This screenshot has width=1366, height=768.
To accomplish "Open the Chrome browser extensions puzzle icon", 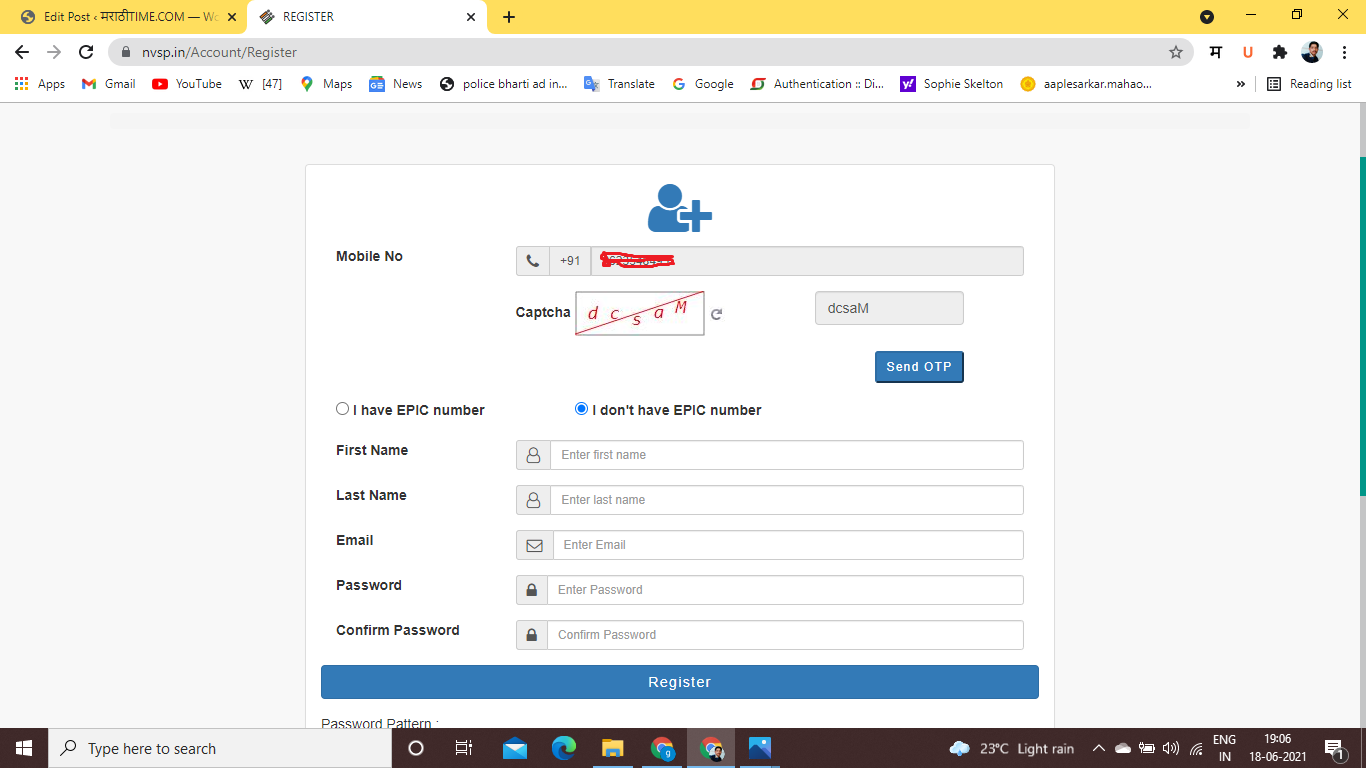I will tap(1279, 52).
